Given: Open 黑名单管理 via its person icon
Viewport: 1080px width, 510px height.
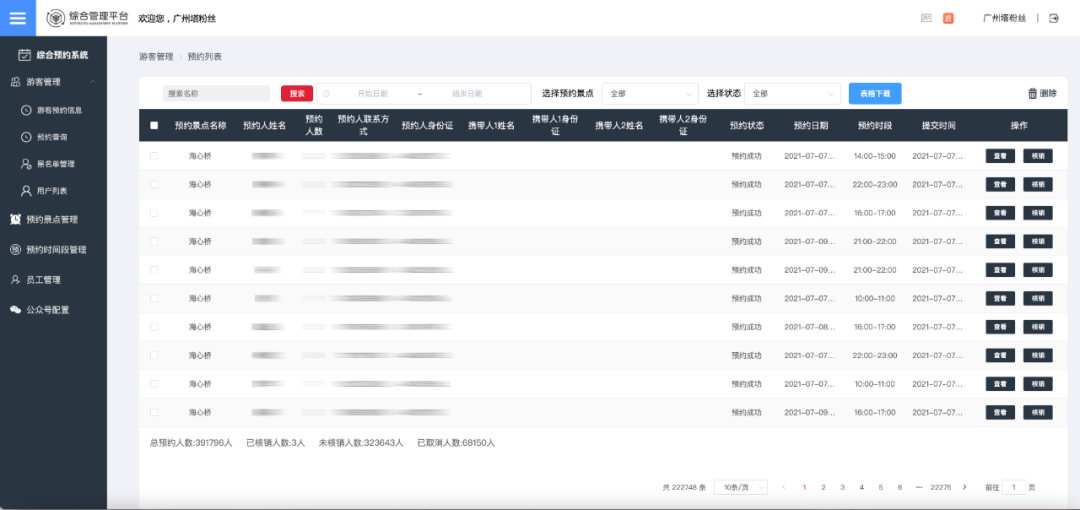Looking at the screenshot, I should tap(26, 164).
